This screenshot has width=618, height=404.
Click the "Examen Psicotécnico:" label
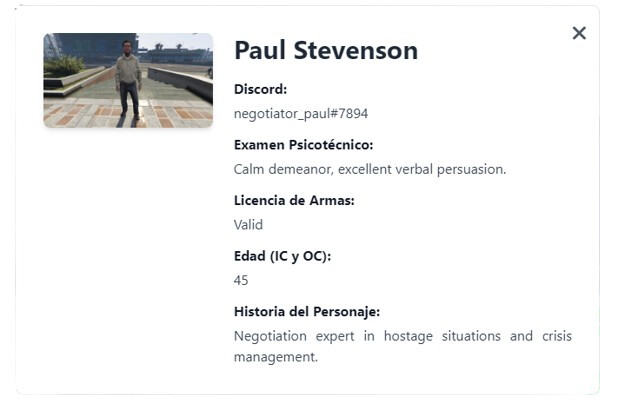pos(303,145)
